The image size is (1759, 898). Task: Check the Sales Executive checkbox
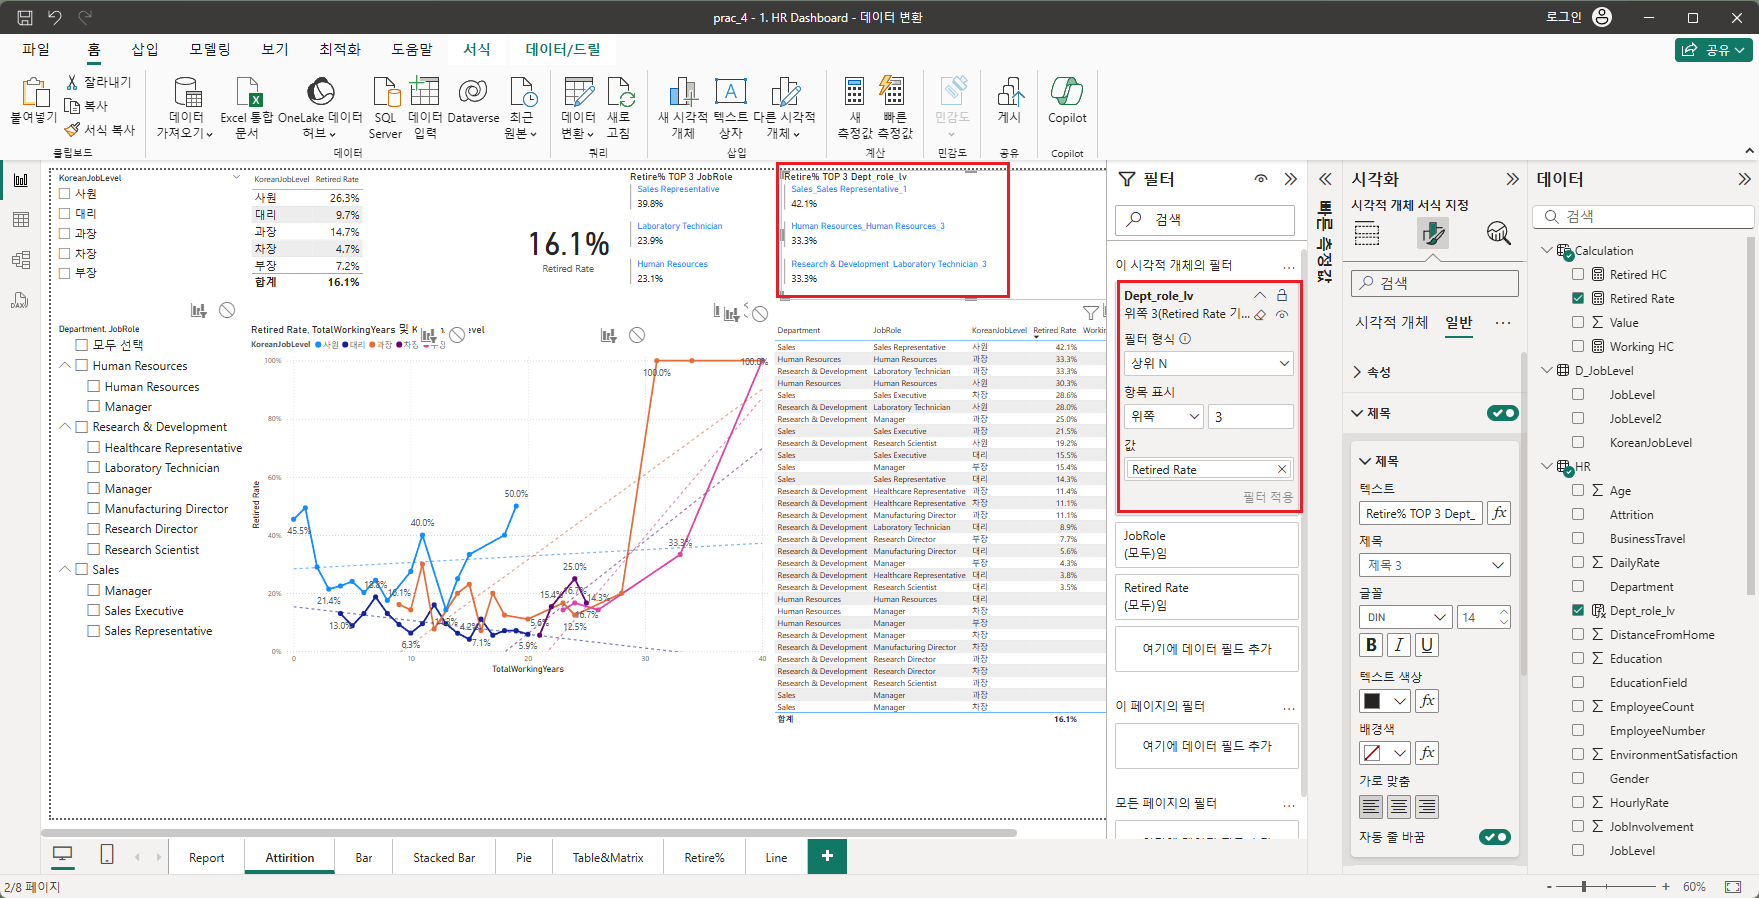click(94, 610)
